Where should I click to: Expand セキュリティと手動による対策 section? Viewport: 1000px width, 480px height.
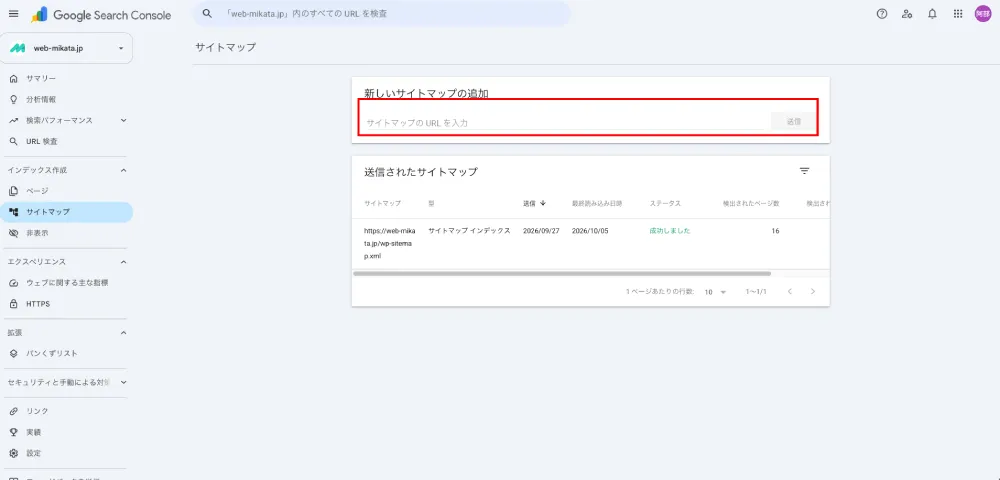tap(123, 382)
